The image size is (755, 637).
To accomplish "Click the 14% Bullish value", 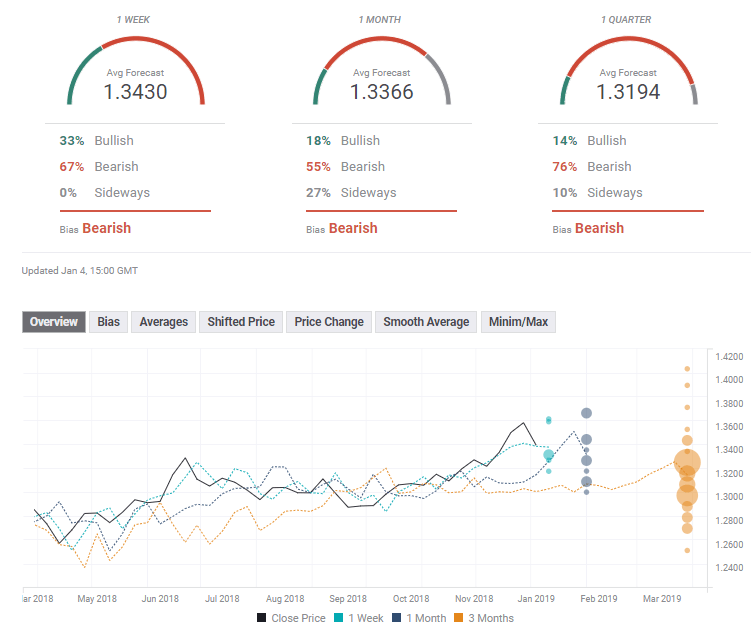I will pyautogui.click(x=565, y=141).
